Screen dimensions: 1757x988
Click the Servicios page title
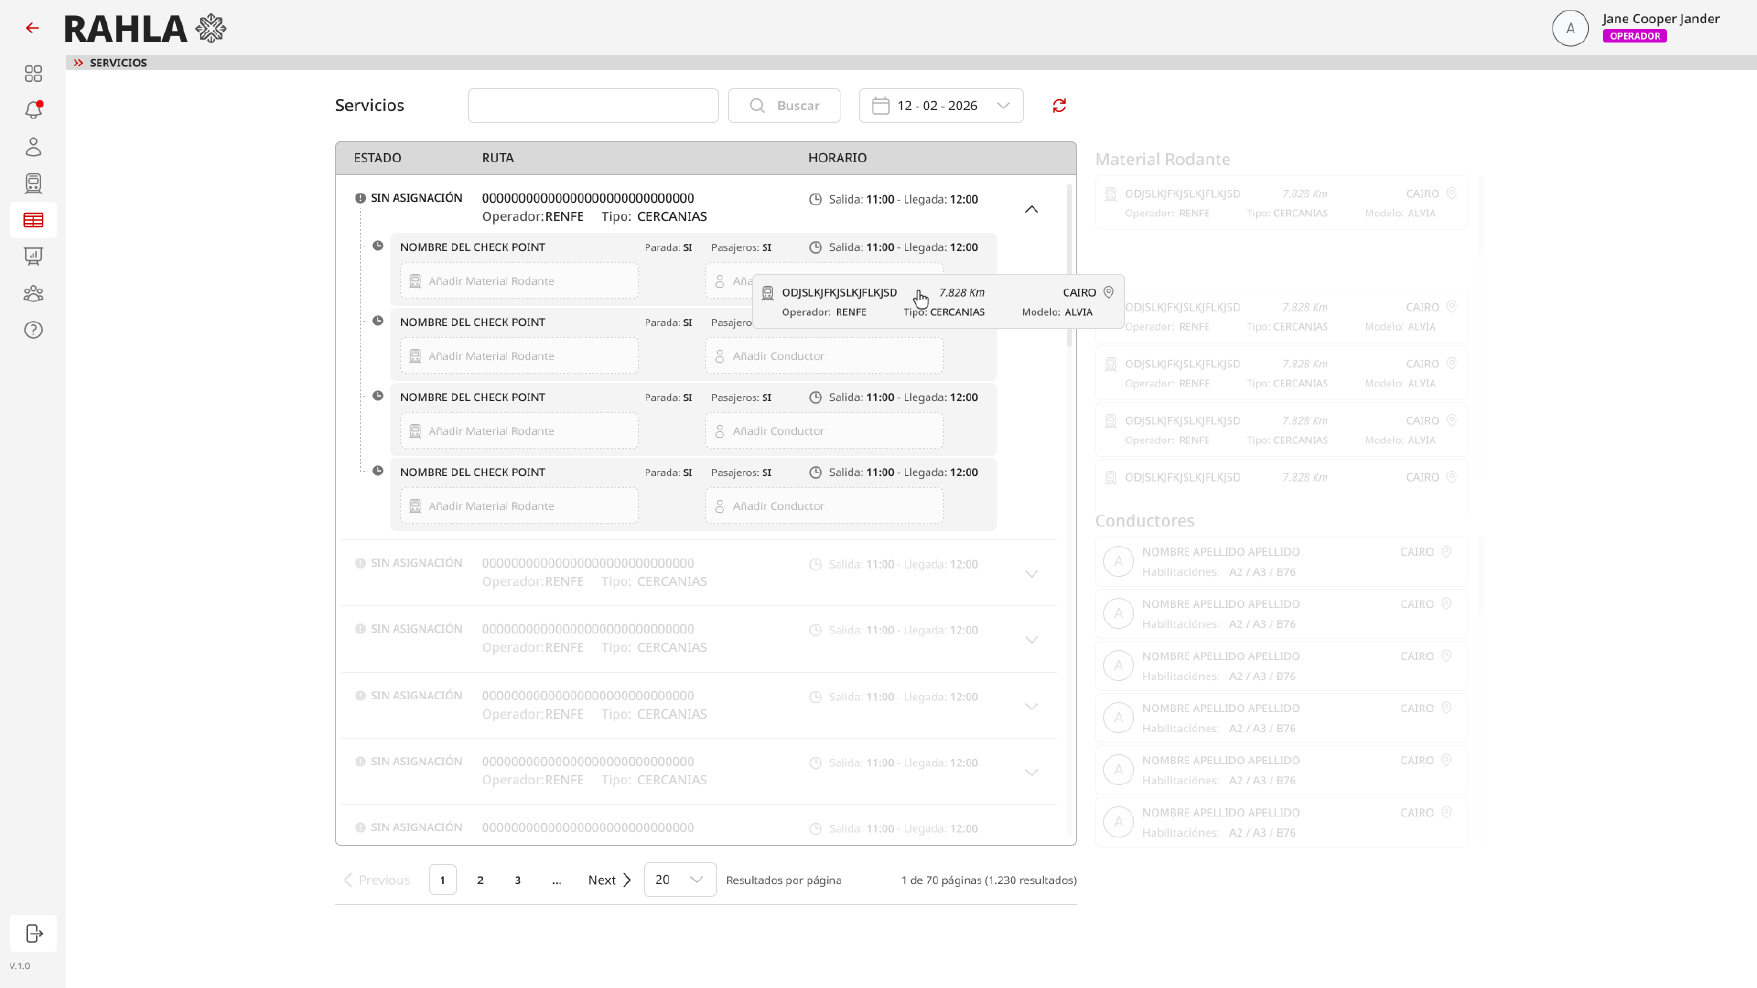pos(370,105)
